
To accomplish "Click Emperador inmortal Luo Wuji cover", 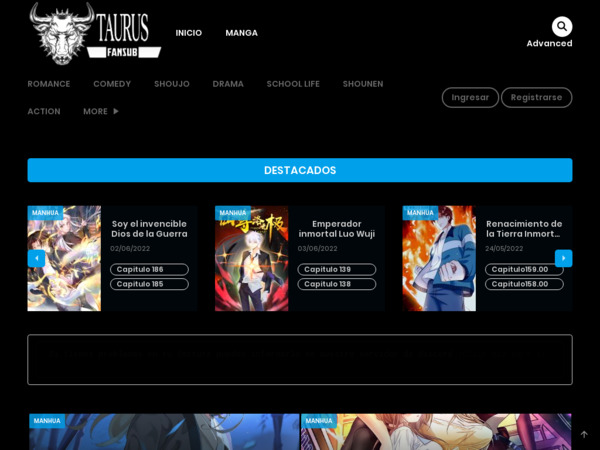I will (x=252, y=258).
